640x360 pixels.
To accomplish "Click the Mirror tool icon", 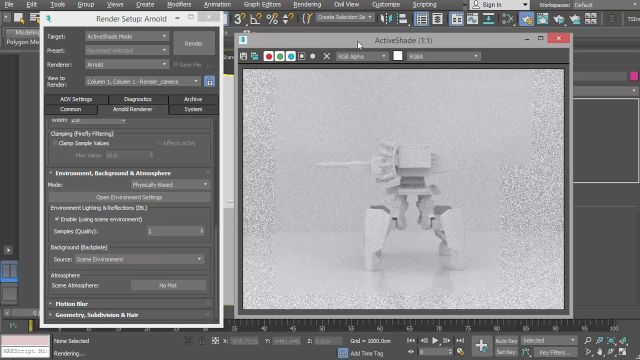I will [386, 18].
